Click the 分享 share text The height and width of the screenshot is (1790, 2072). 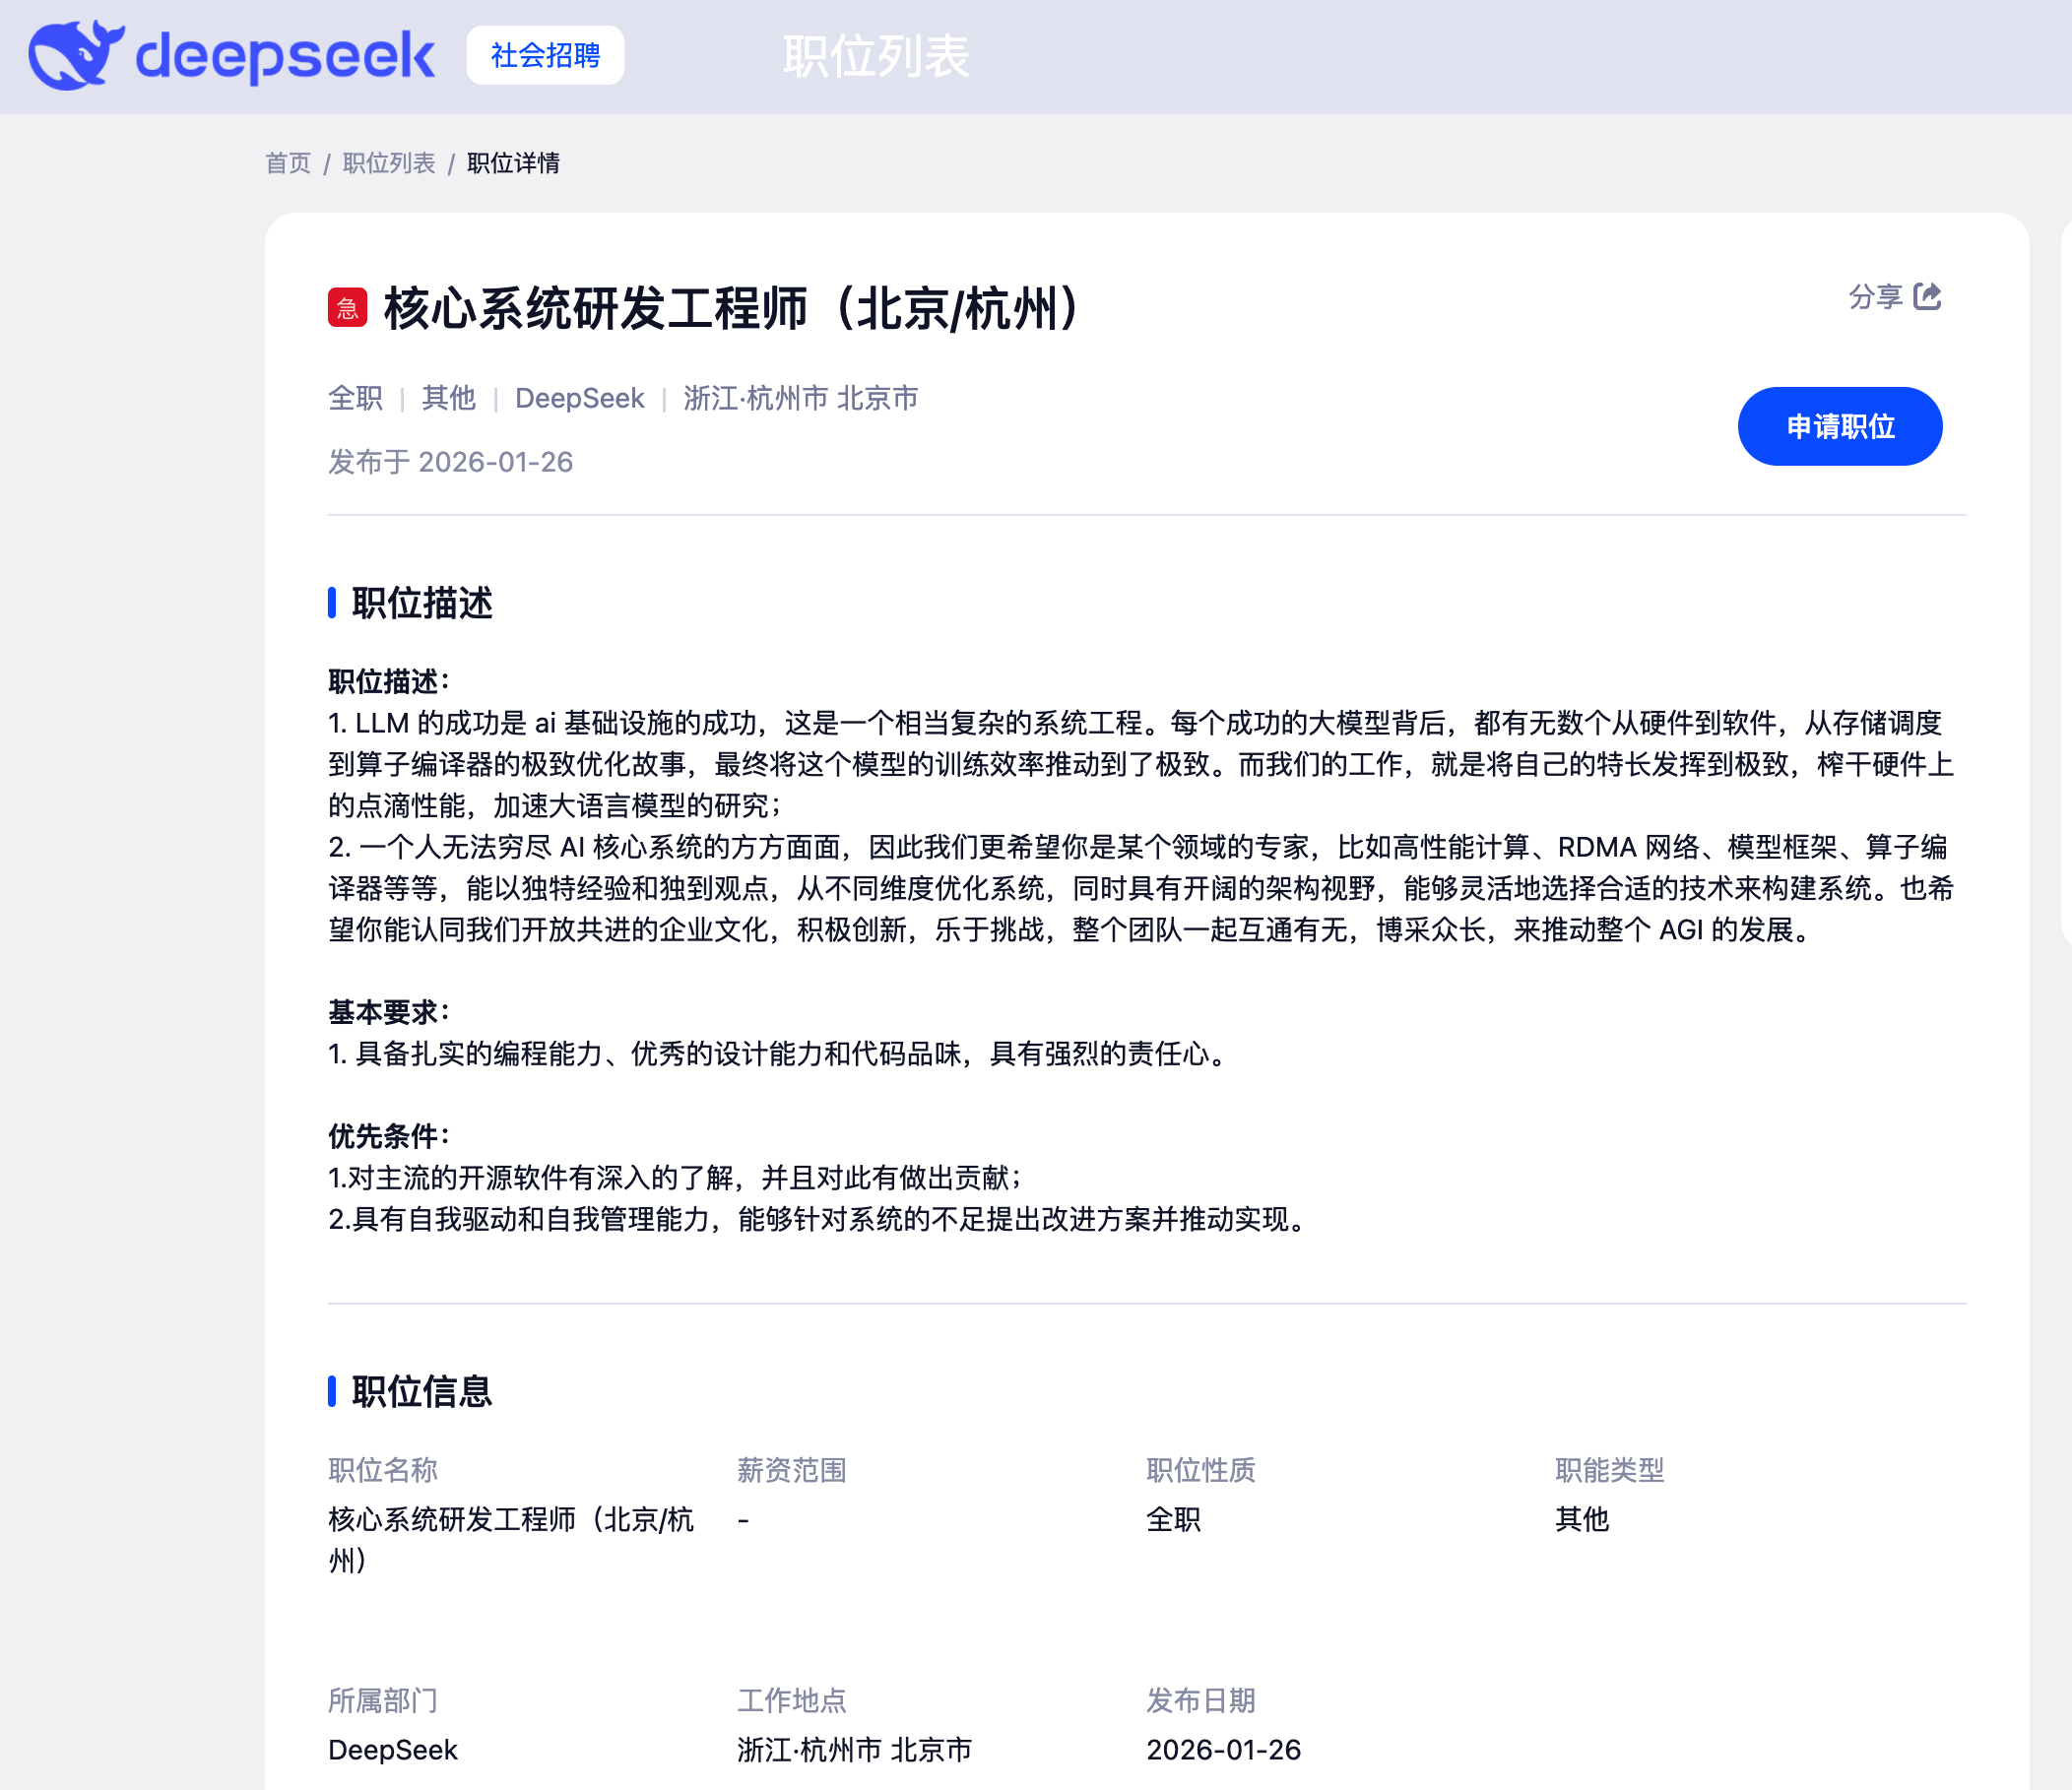pos(1875,297)
